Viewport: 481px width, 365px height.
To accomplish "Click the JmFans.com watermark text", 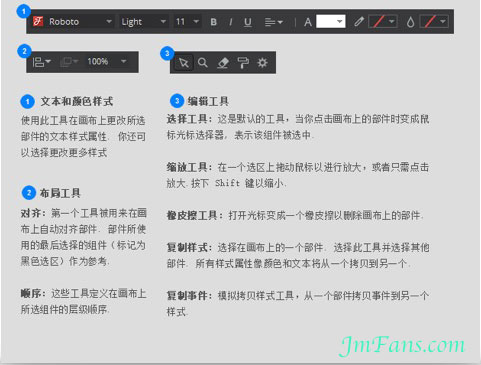I will (x=402, y=346).
